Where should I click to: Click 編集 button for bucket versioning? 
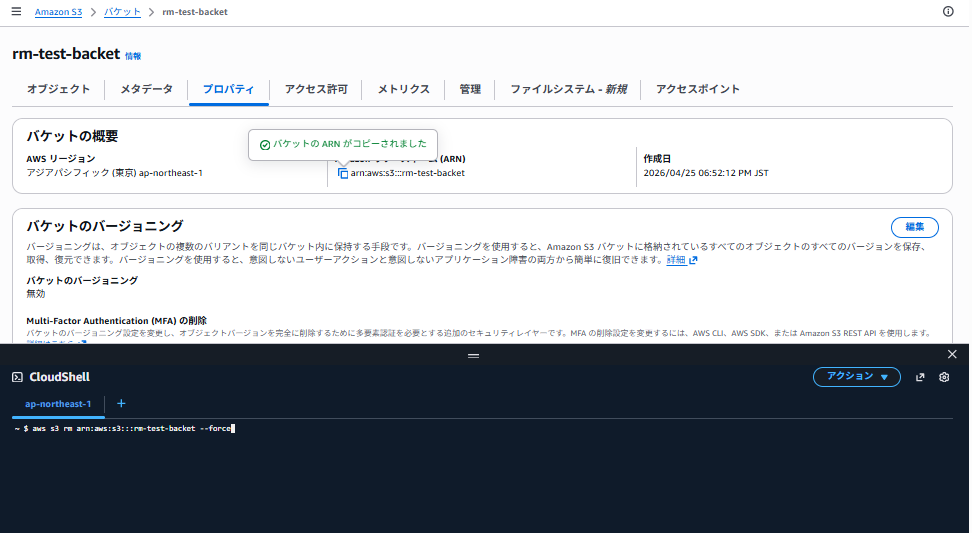point(914,227)
